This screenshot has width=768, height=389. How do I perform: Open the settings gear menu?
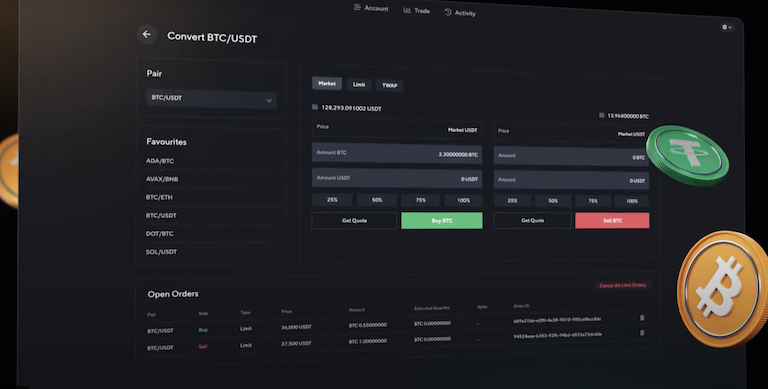pyautogui.click(x=727, y=27)
